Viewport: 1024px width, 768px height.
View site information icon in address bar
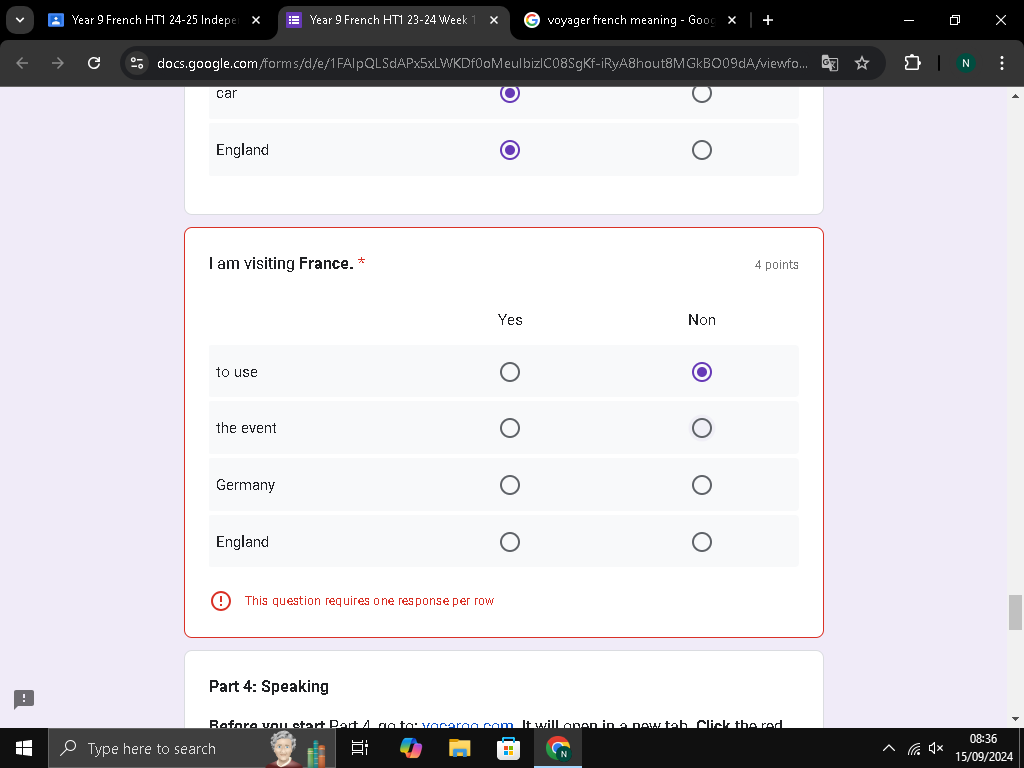click(x=137, y=63)
